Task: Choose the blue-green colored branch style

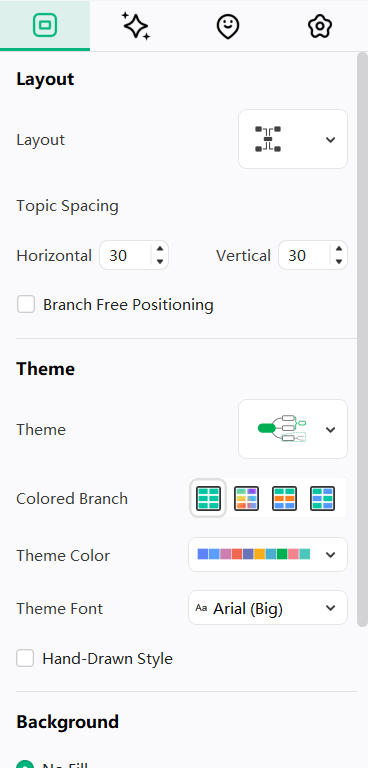Action: click(322, 499)
